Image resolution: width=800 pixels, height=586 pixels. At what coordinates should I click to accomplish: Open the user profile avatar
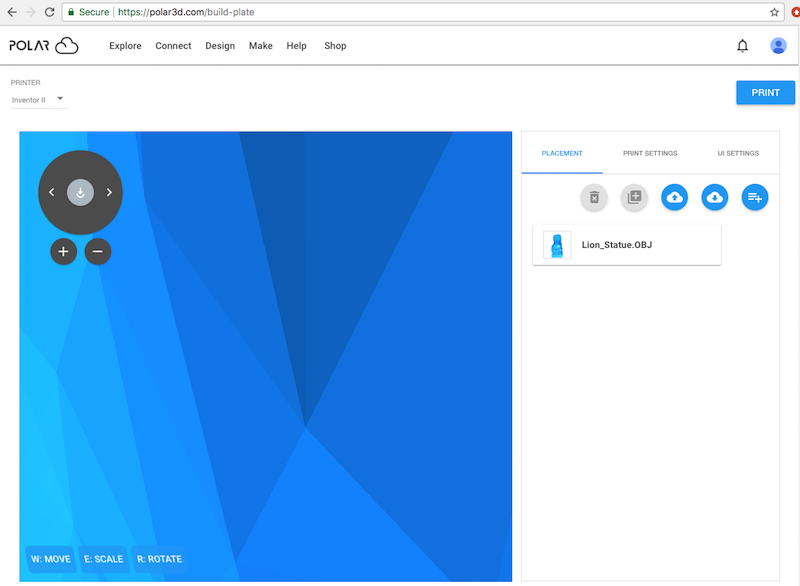tap(778, 46)
